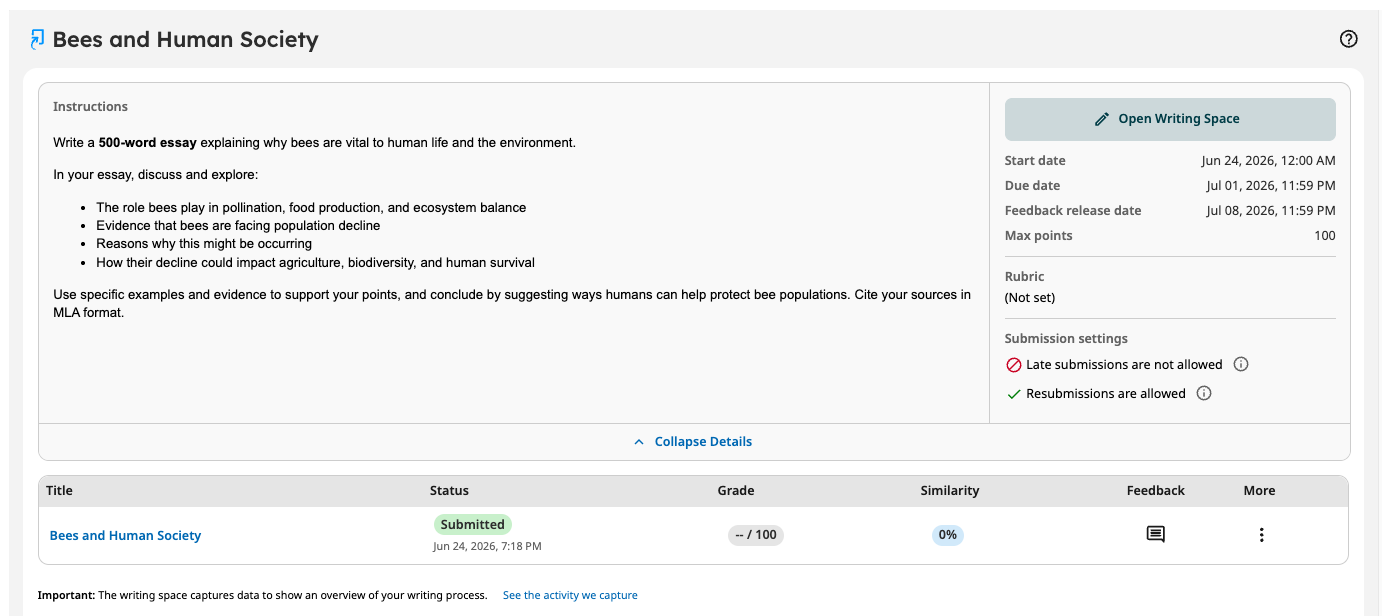The width and height of the screenshot is (1382, 616).
Task: Click submission timestamp Jun 24, 2026, 7:18 PM
Action: 487,547
